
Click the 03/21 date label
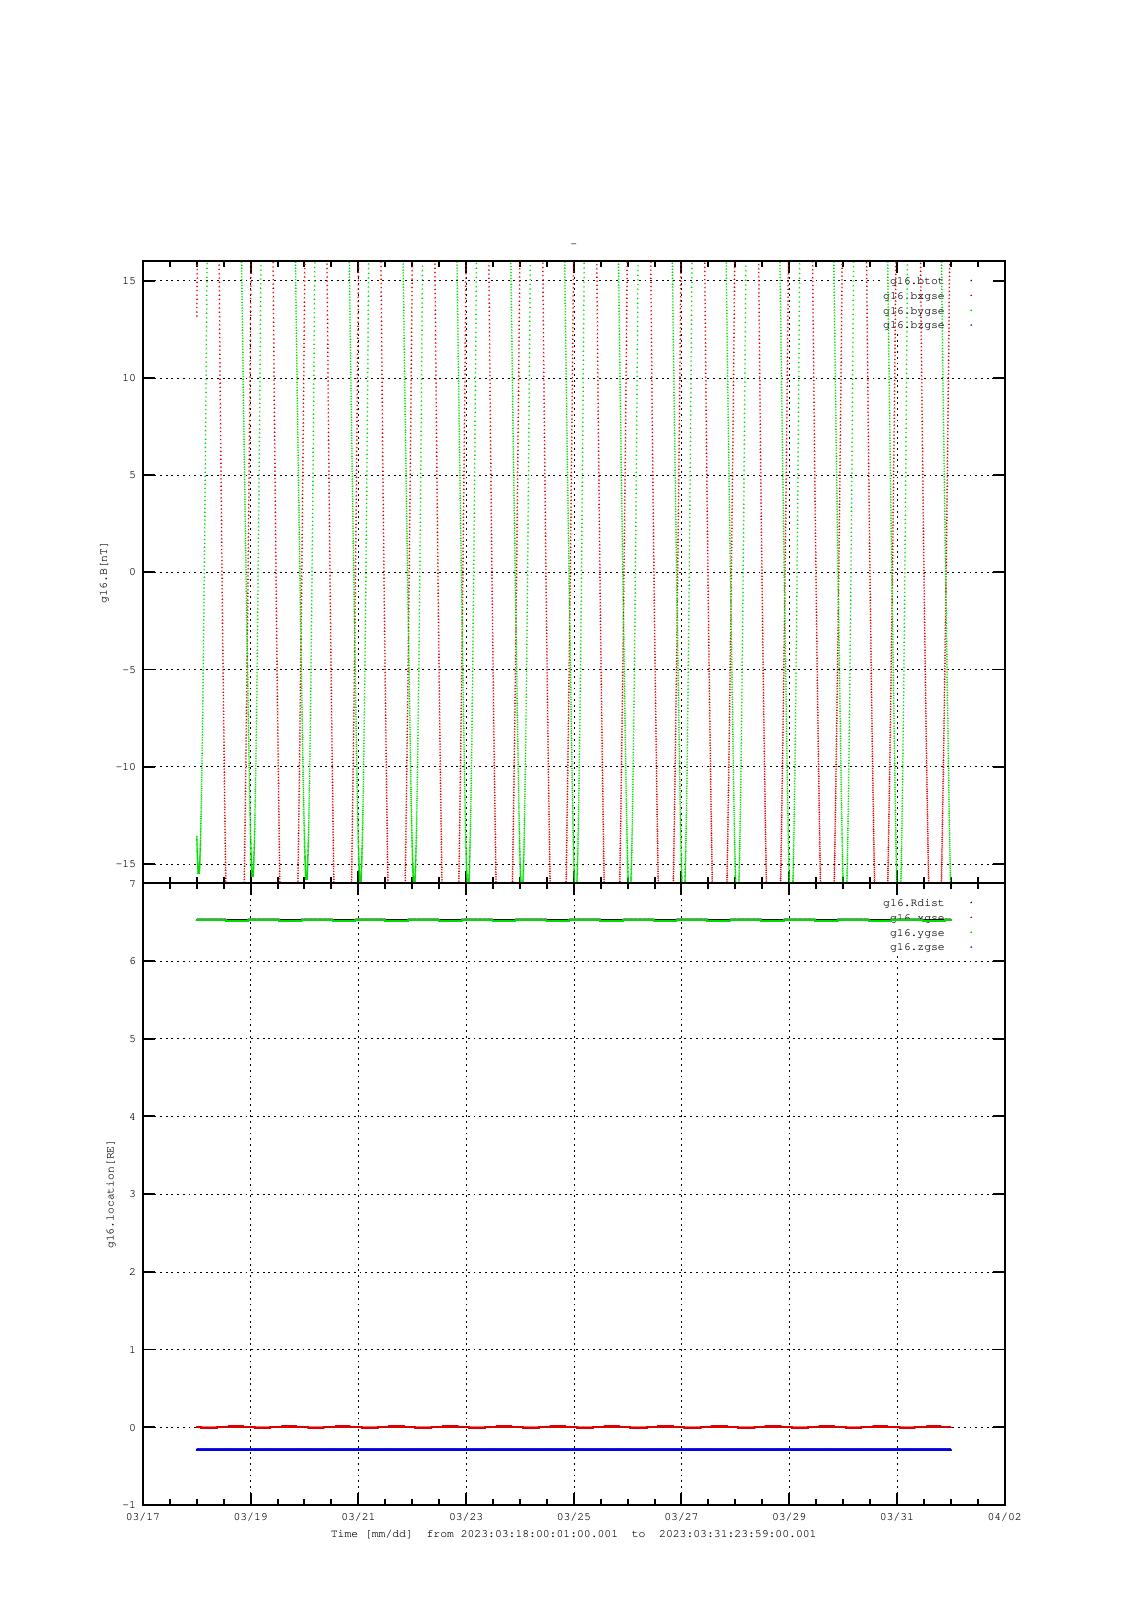tap(358, 1517)
